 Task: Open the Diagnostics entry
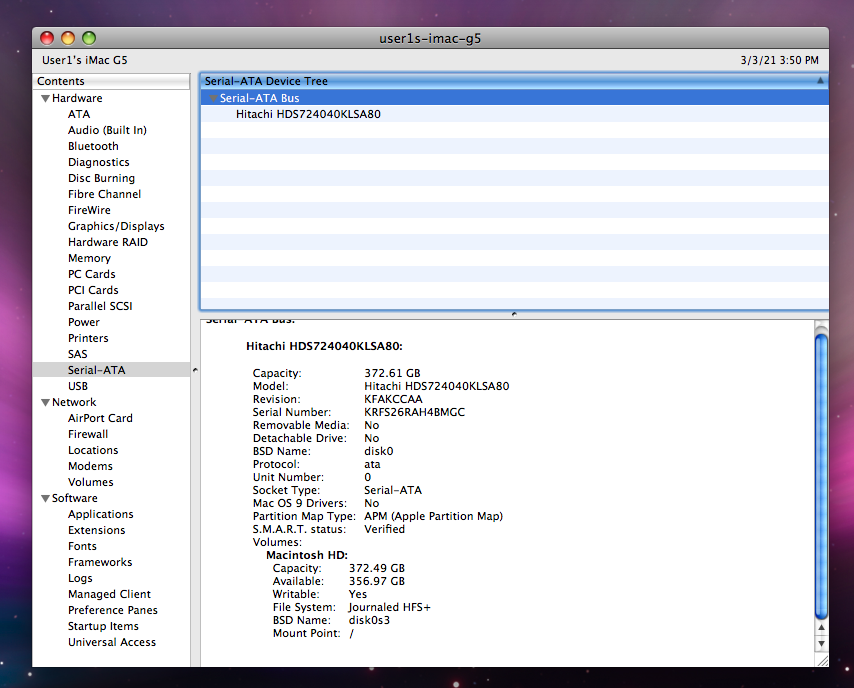[99, 162]
